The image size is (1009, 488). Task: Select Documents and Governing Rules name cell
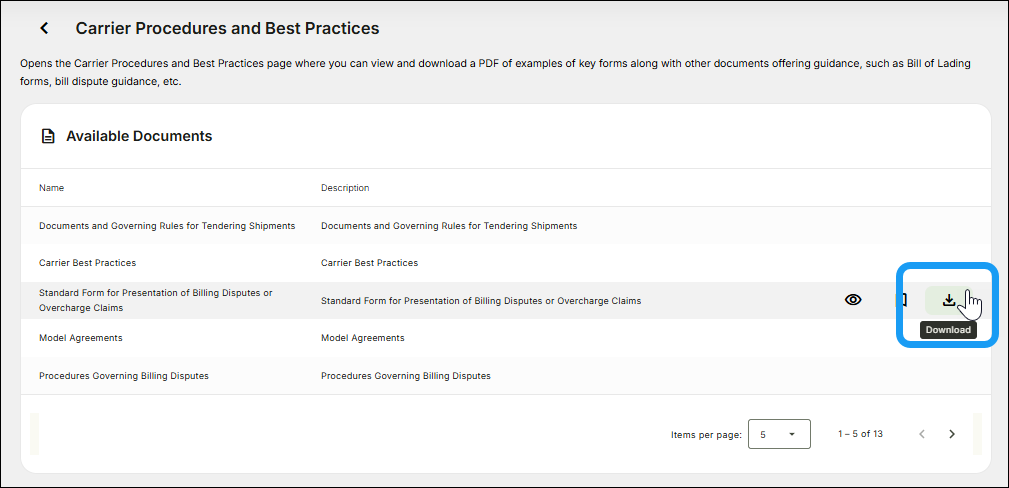coord(167,226)
